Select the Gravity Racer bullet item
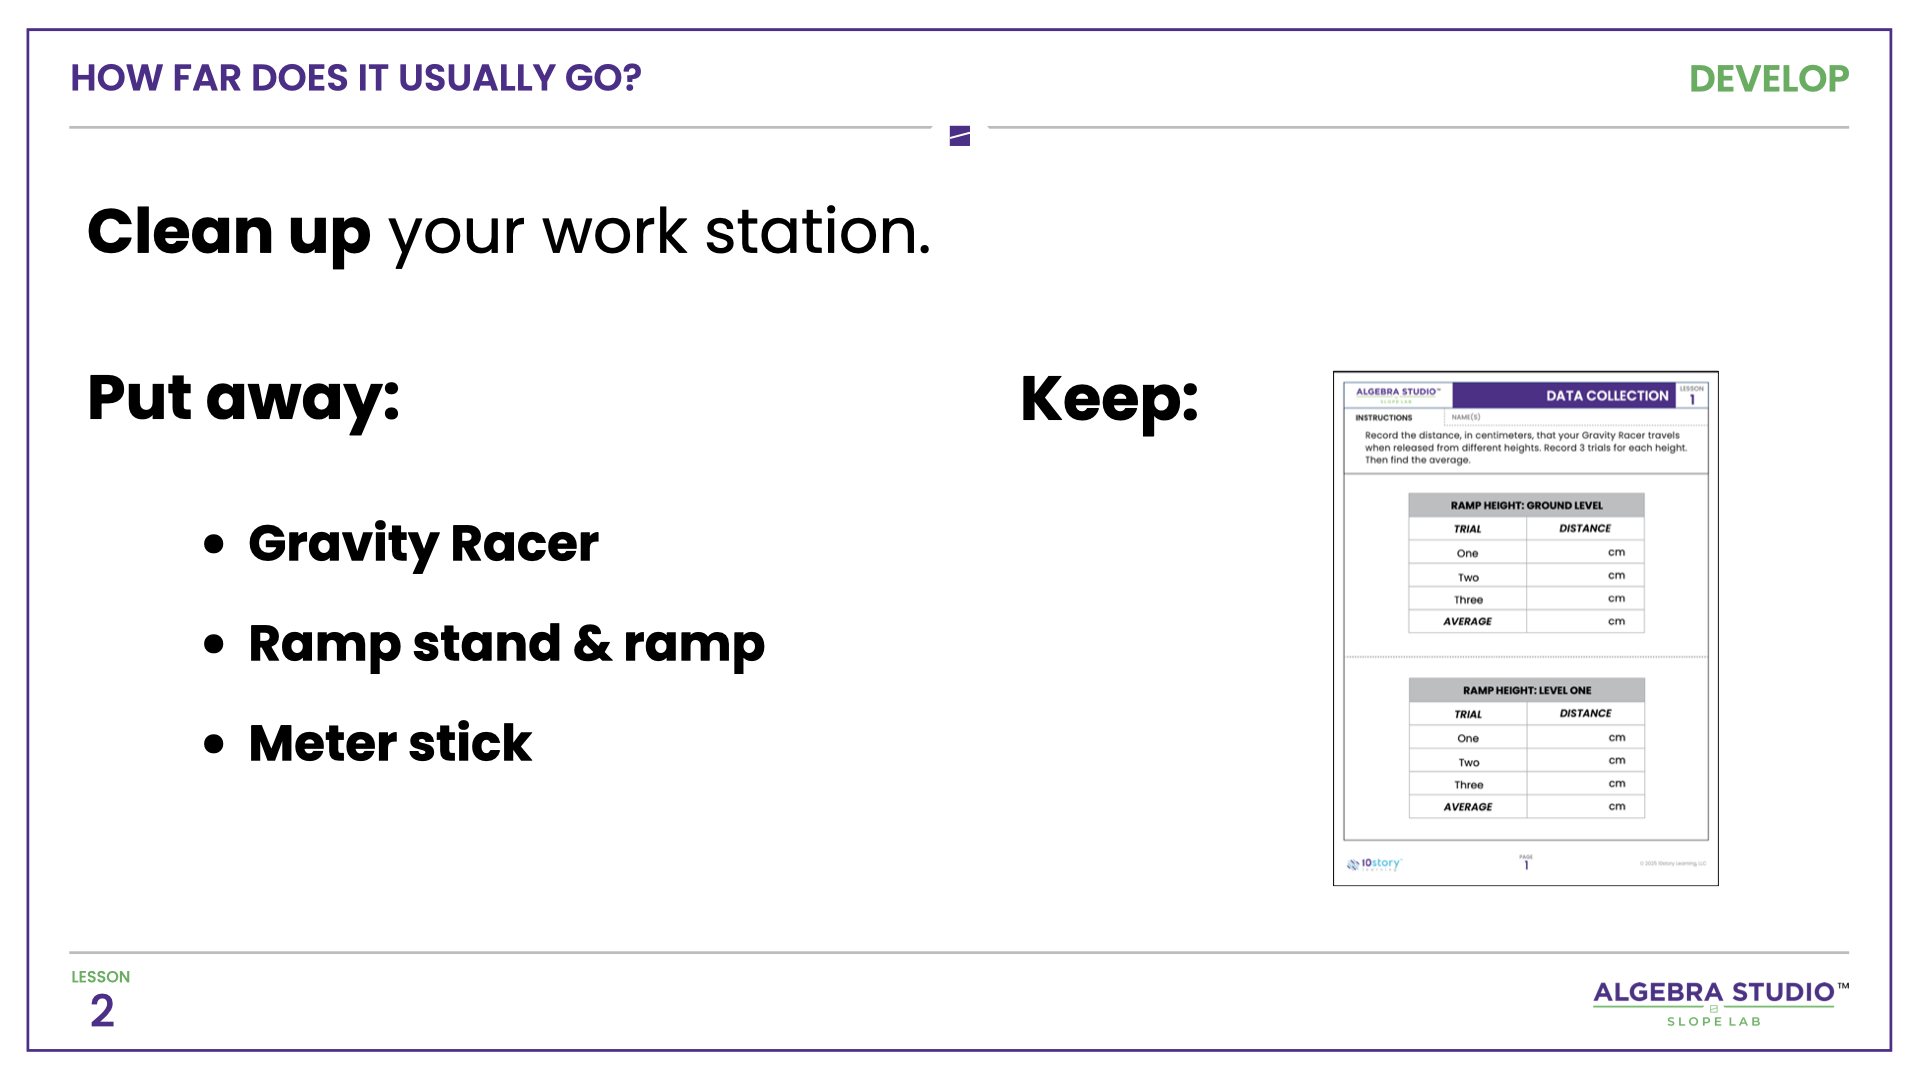Screen dimensions: 1920x1080 point(423,544)
